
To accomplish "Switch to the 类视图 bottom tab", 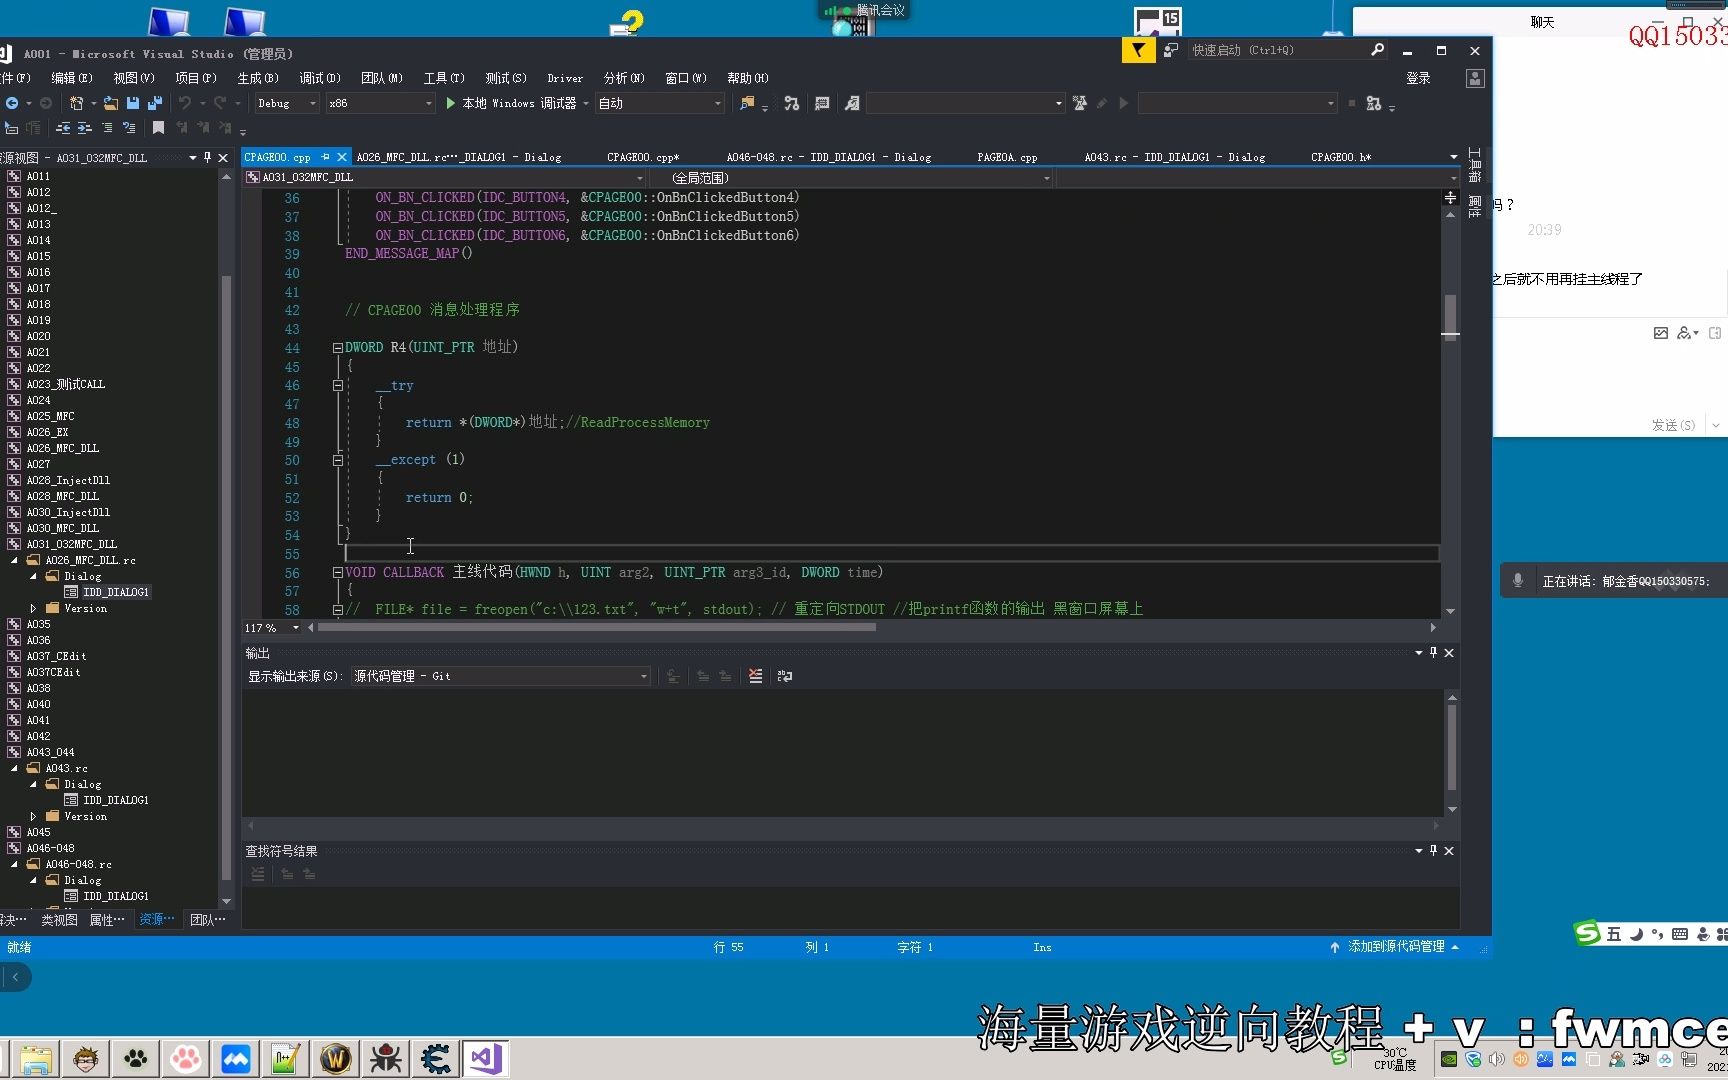I will (59, 920).
